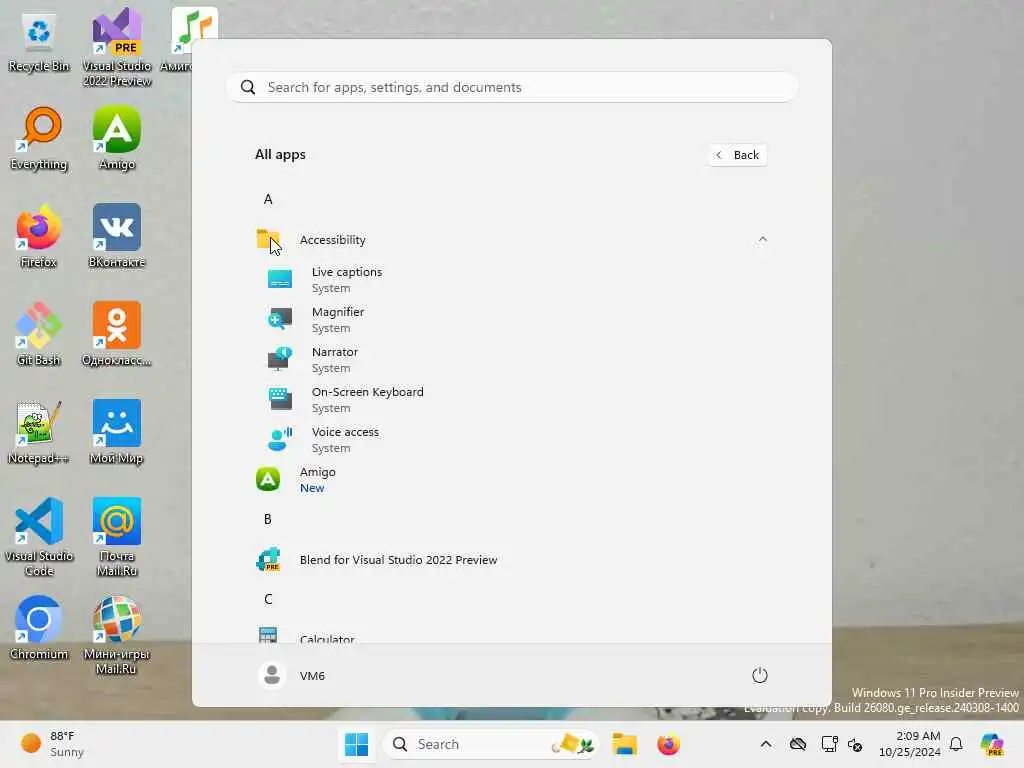Go Back from the All apps list
Image resolution: width=1024 pixels, height=768 pixels.
[x=737, y=155]
